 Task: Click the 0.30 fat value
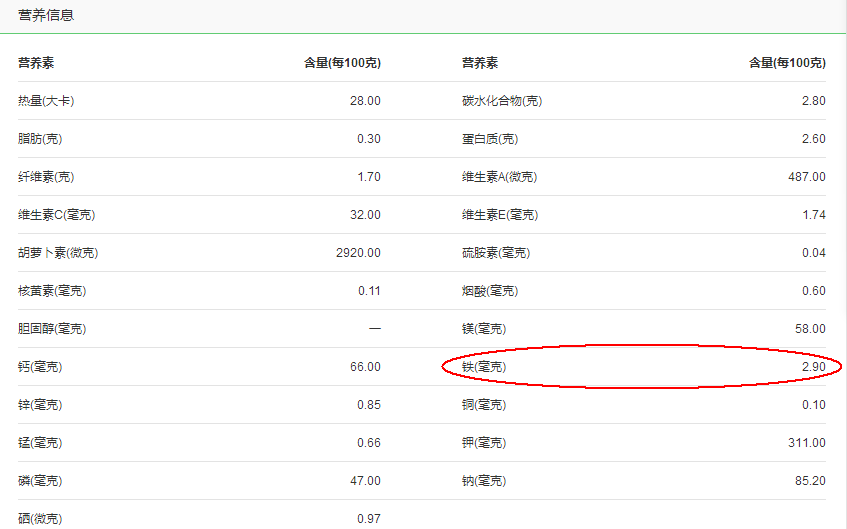[x=368, y=139]
